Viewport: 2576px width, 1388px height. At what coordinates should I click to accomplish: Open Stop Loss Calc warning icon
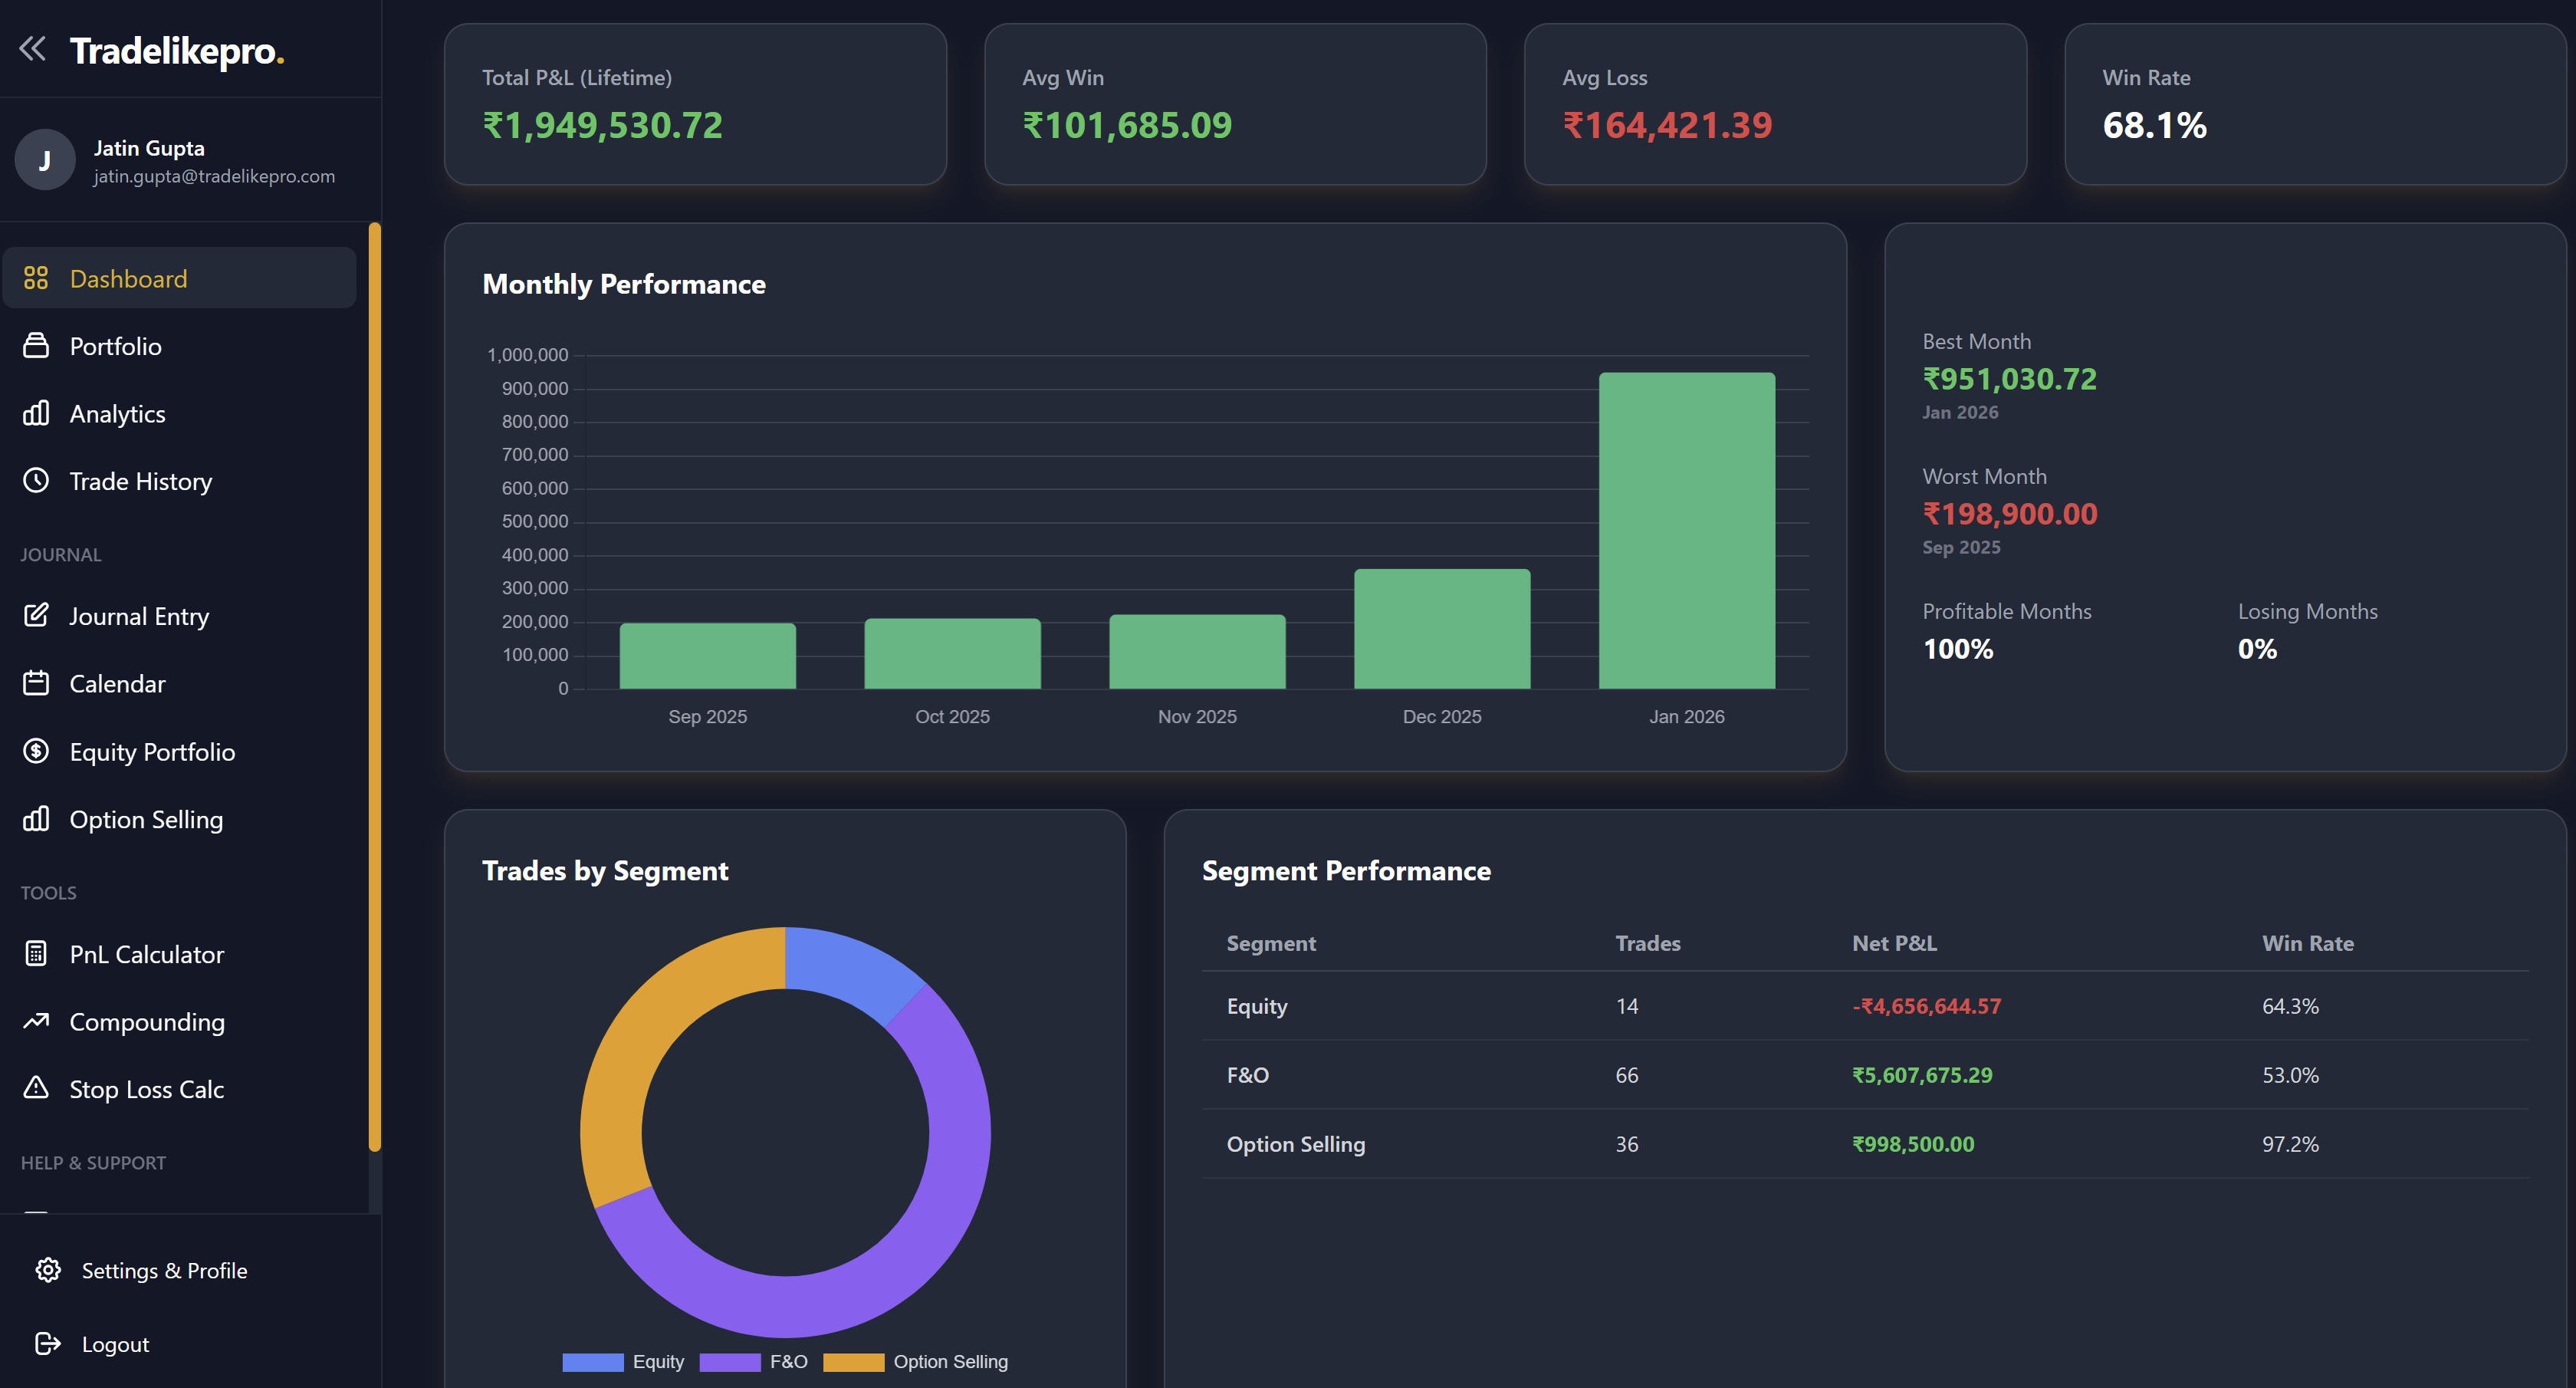(36, 1089)
